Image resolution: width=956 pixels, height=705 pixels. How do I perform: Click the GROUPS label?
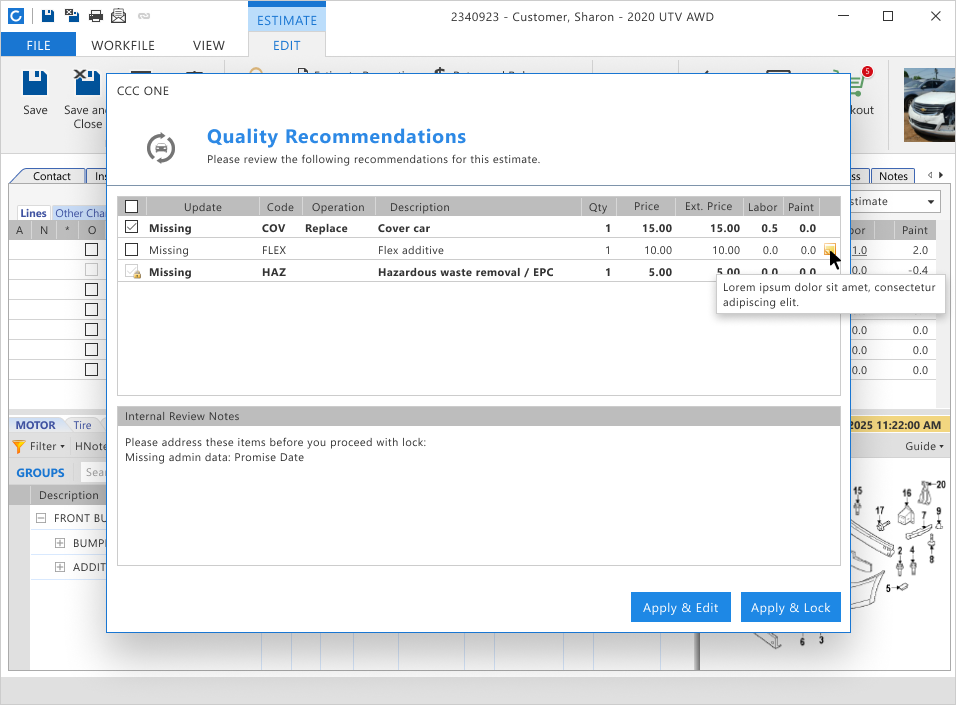40,473
